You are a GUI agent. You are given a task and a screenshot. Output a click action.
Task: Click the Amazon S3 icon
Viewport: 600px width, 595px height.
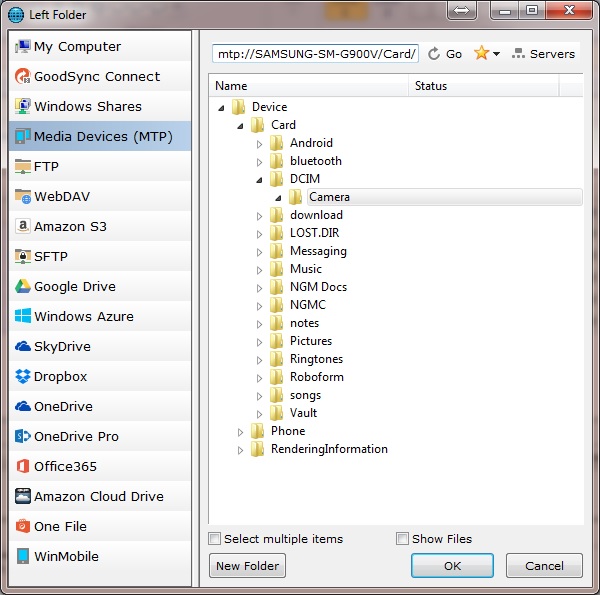click(x=23, y=226)
